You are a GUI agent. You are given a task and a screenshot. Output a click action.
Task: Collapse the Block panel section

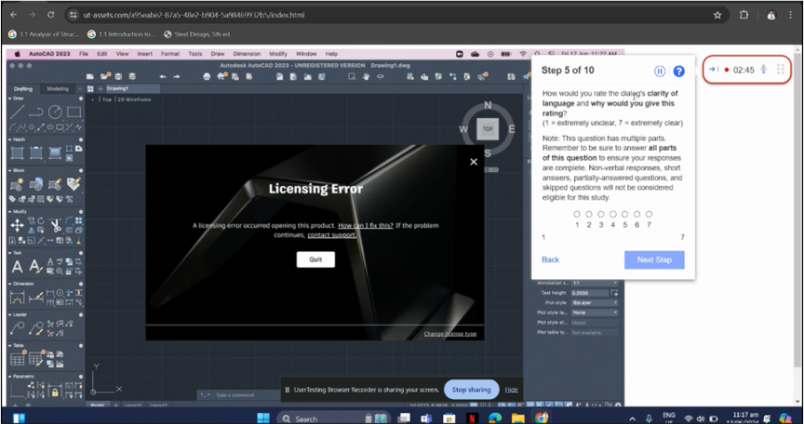pyautogui.click(x=11, y=170)
